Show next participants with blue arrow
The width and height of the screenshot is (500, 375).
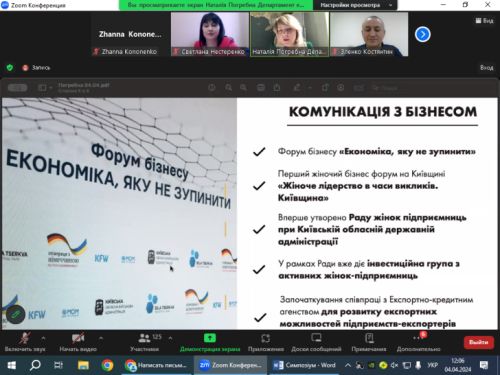[x=423, y=34]
